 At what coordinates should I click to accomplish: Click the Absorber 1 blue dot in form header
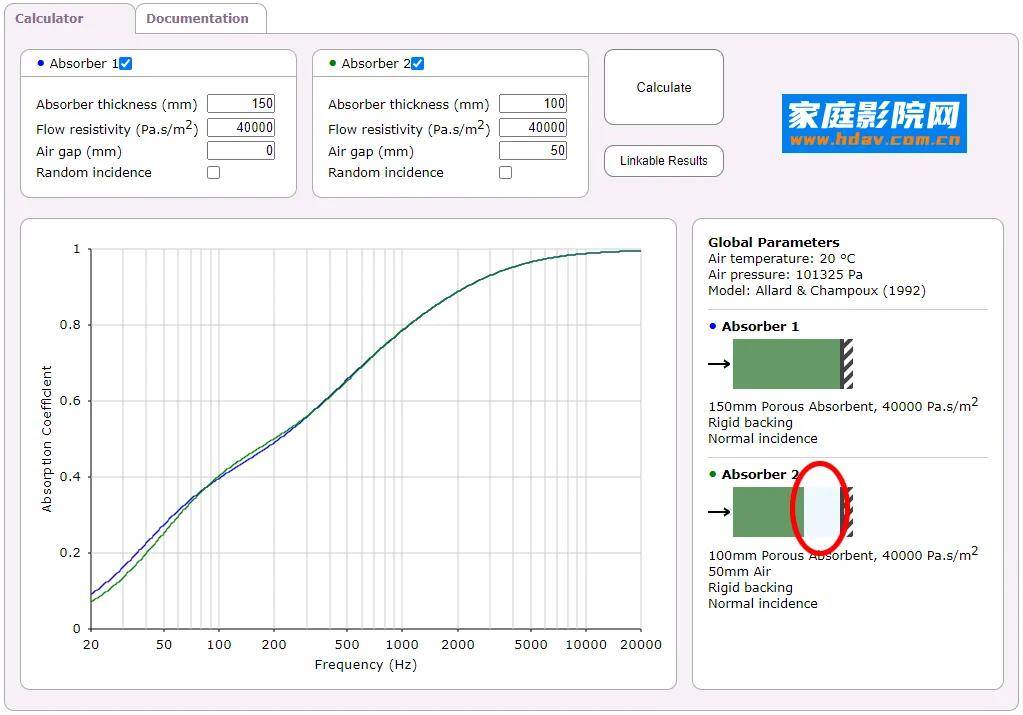click(x=40, y=63)
